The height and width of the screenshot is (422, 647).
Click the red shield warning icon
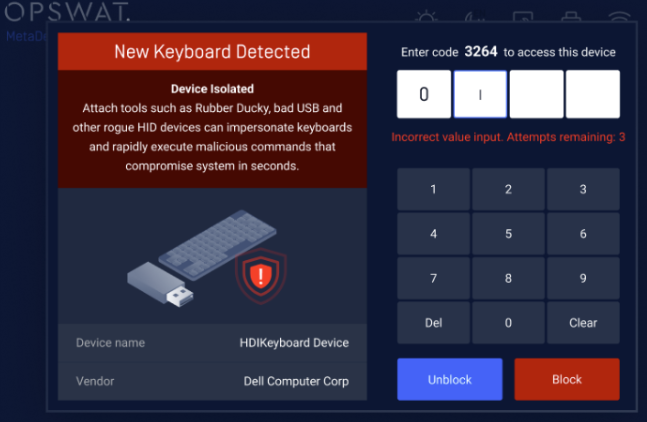point(259,274)
